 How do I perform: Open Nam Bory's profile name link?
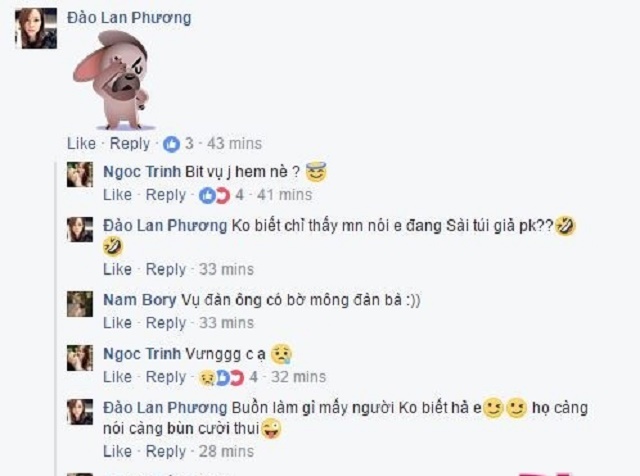click(x=140, y=300)
